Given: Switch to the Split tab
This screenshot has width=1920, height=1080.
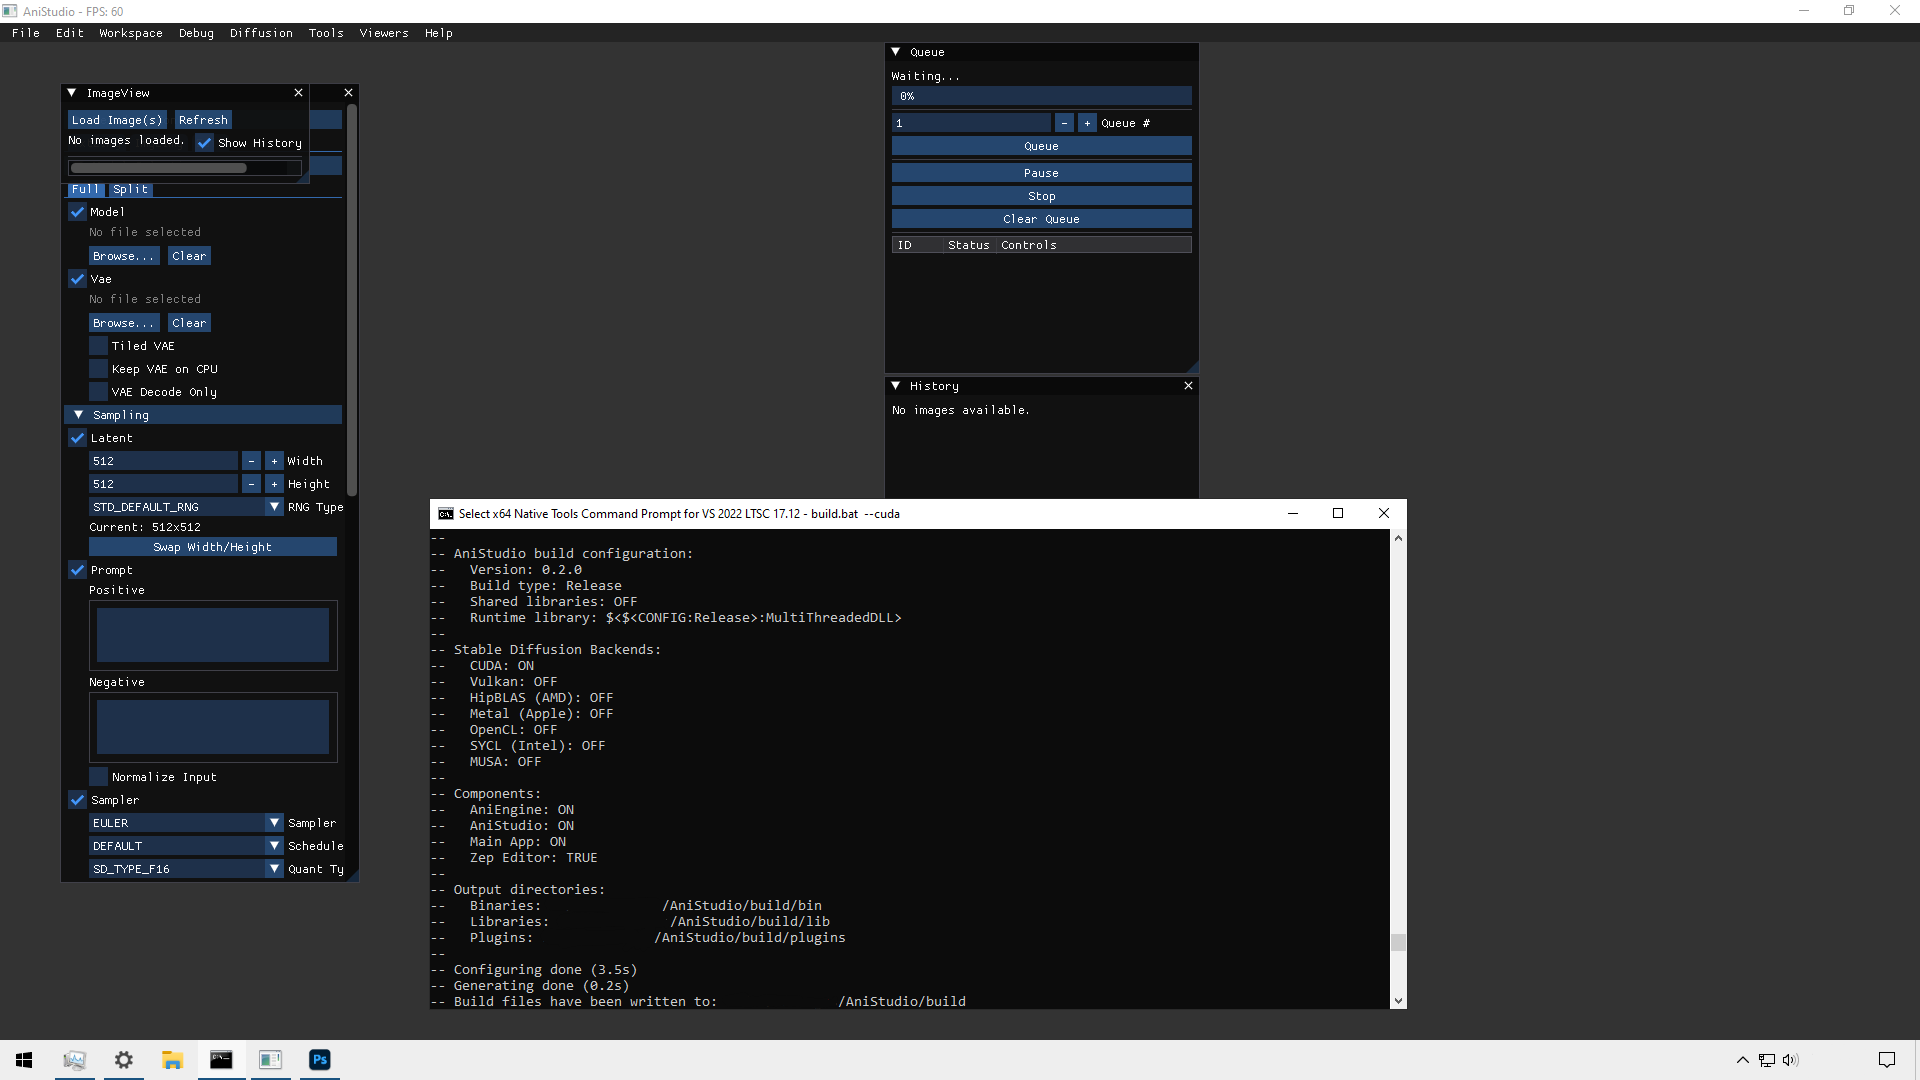Looking at the screenshot, I should 130,189.
